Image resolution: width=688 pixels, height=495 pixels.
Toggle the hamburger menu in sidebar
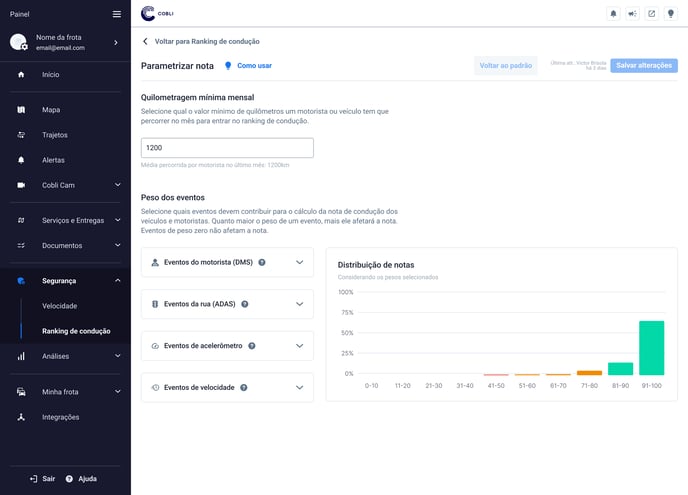click(x=117, y=14)
